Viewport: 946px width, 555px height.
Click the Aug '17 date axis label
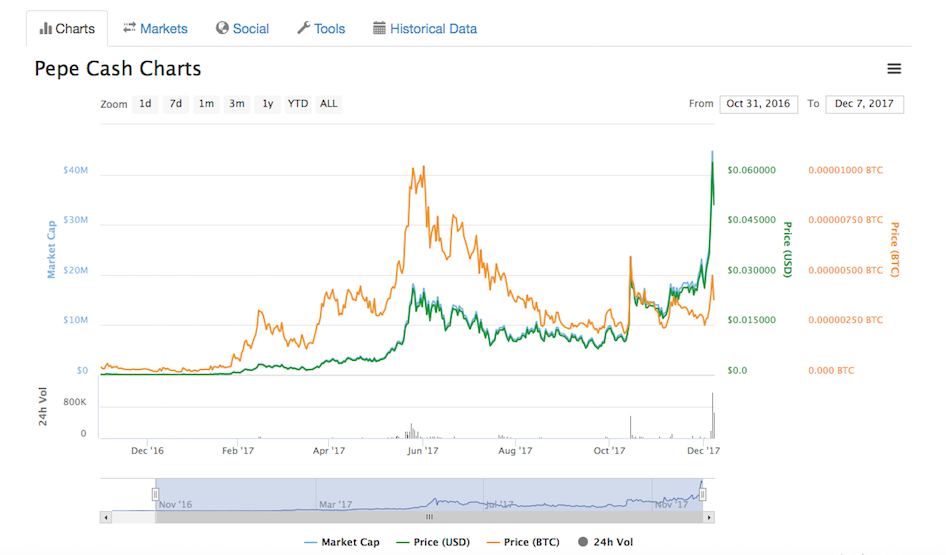[515, 451]
